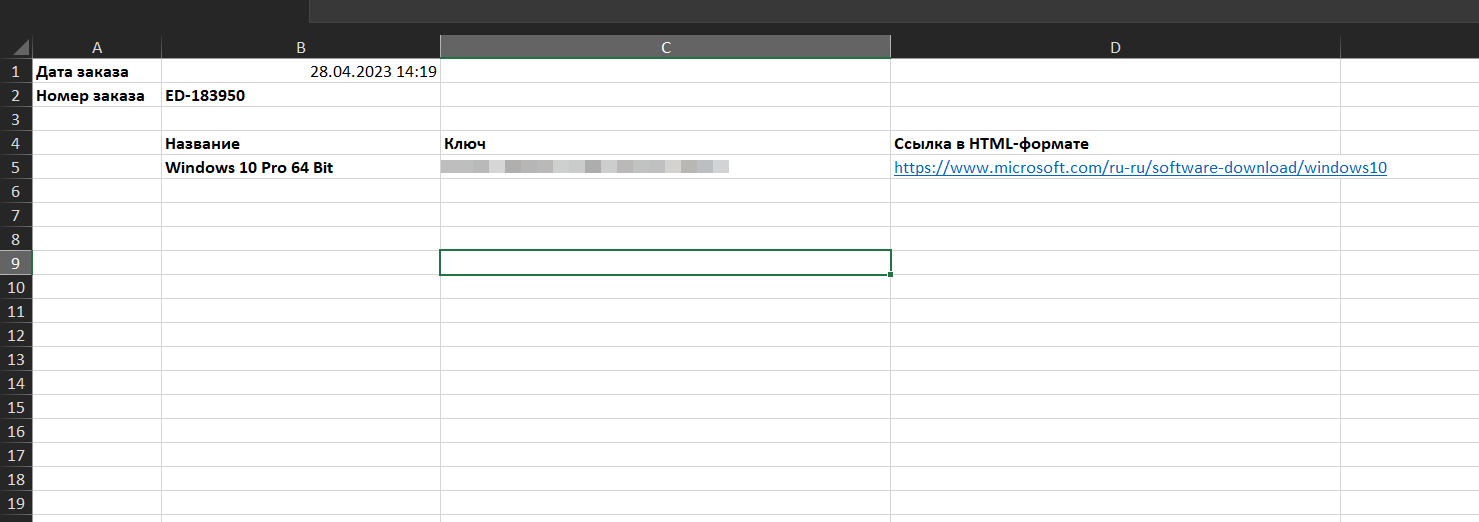Select column B header
The height and width of the screenshot is (522, 1479).
(301, 47)
